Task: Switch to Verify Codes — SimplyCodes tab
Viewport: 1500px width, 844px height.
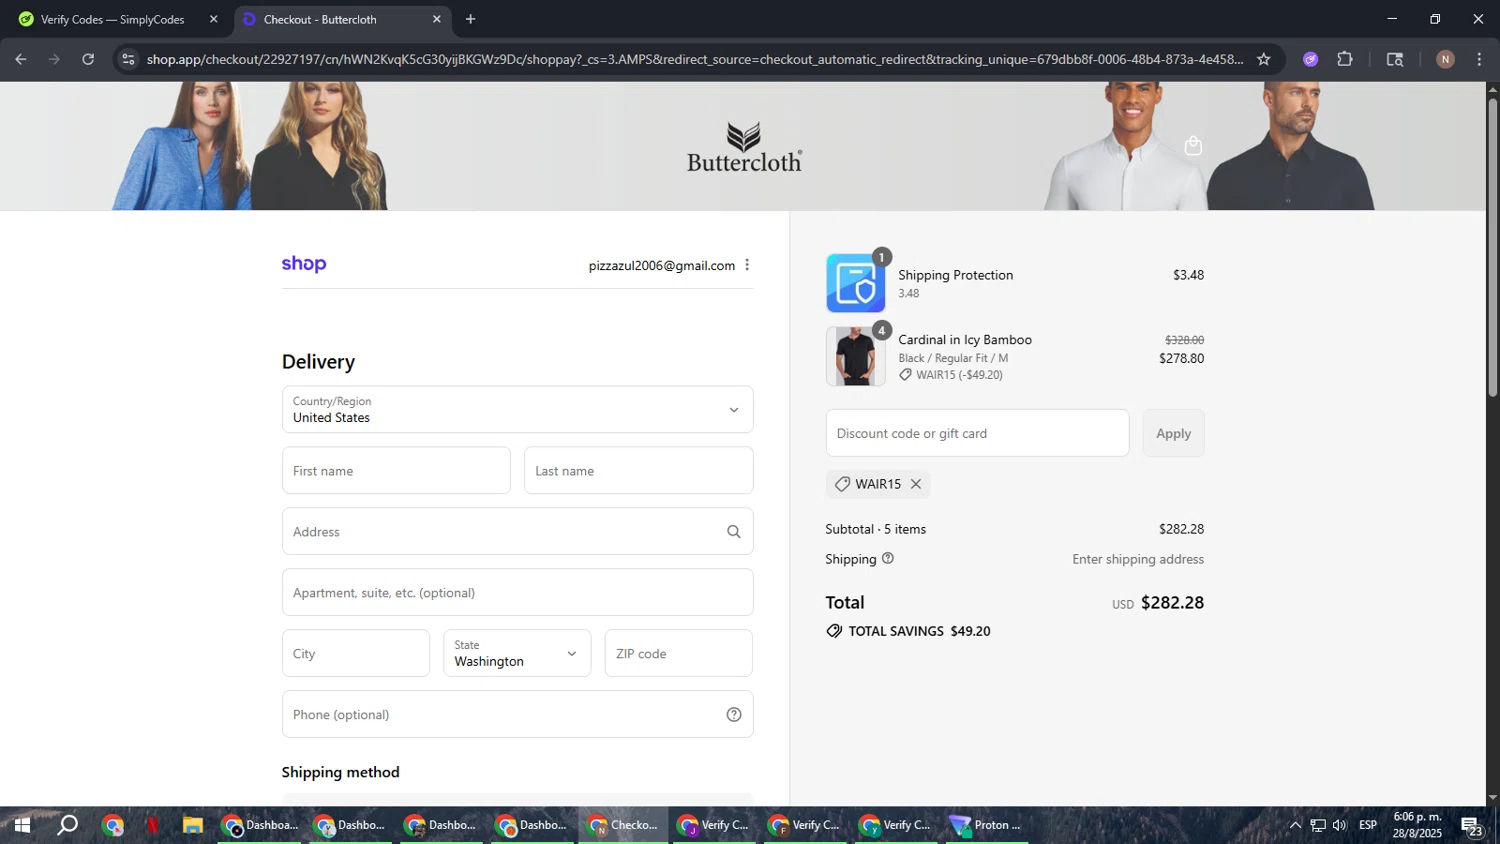Action: pyautogui.click(x=112, y=19)
